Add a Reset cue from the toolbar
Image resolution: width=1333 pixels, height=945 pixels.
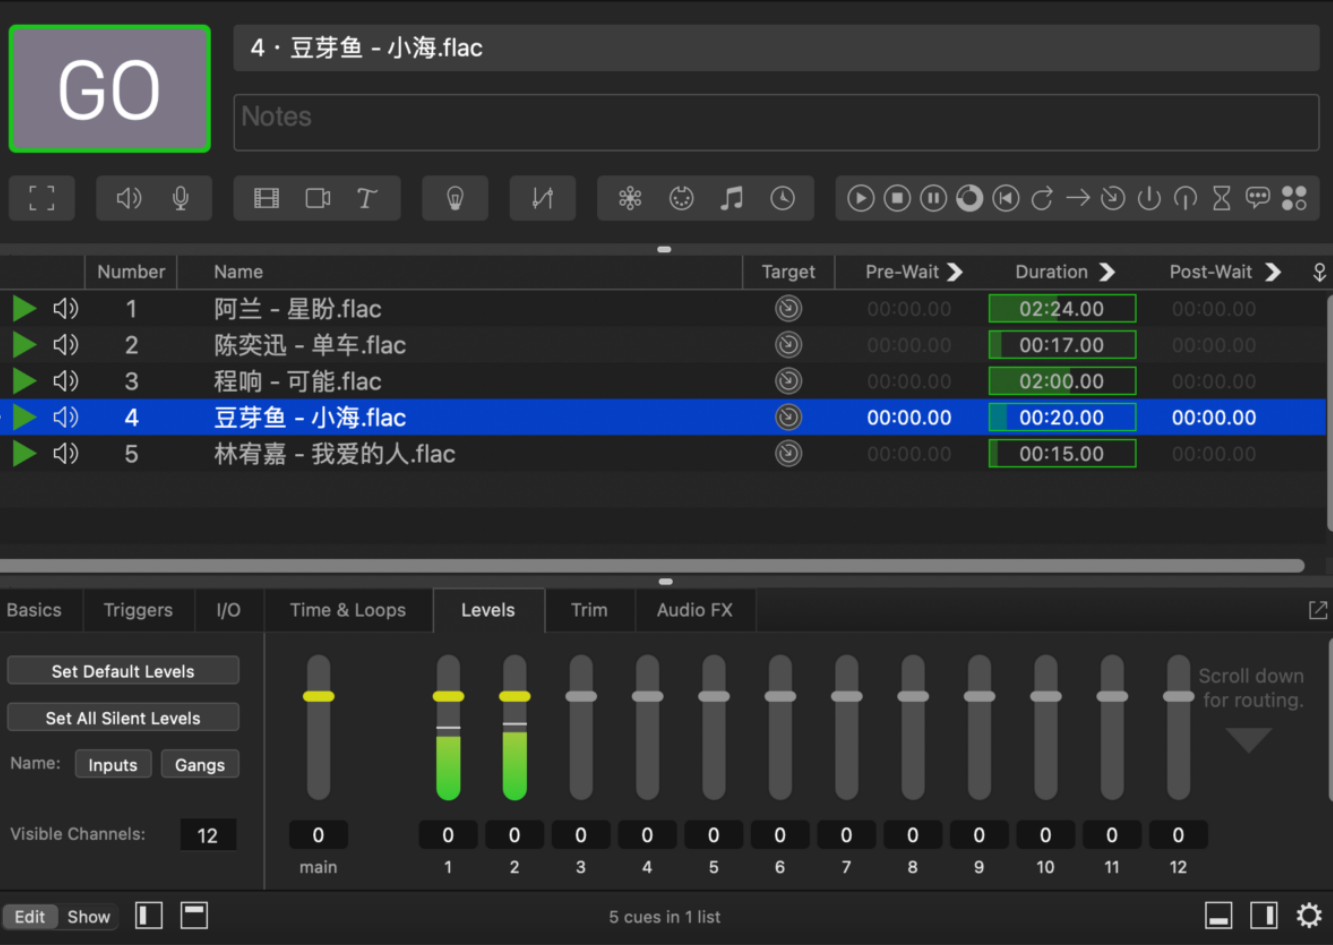point(1005,198)
